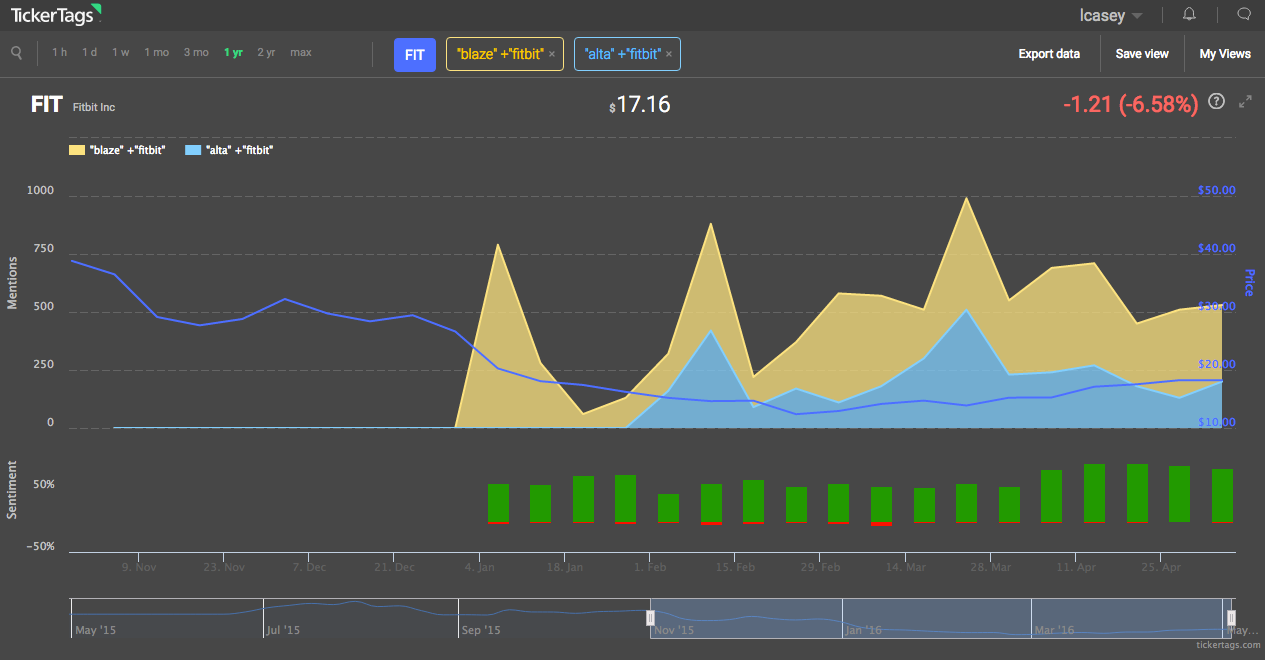Open My Views

pos(1225,54)
